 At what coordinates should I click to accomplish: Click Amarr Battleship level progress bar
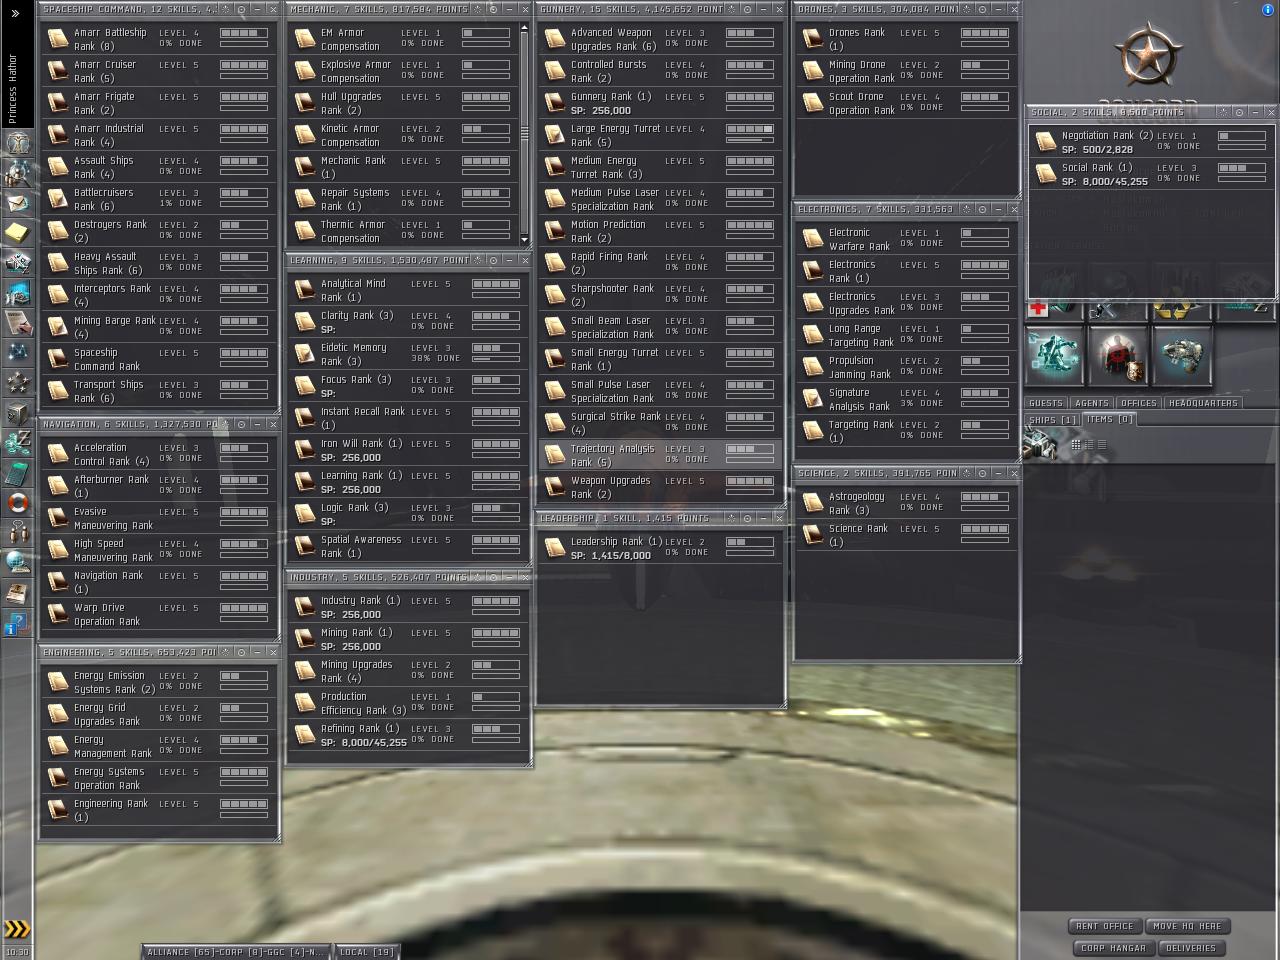coord(243,33)
